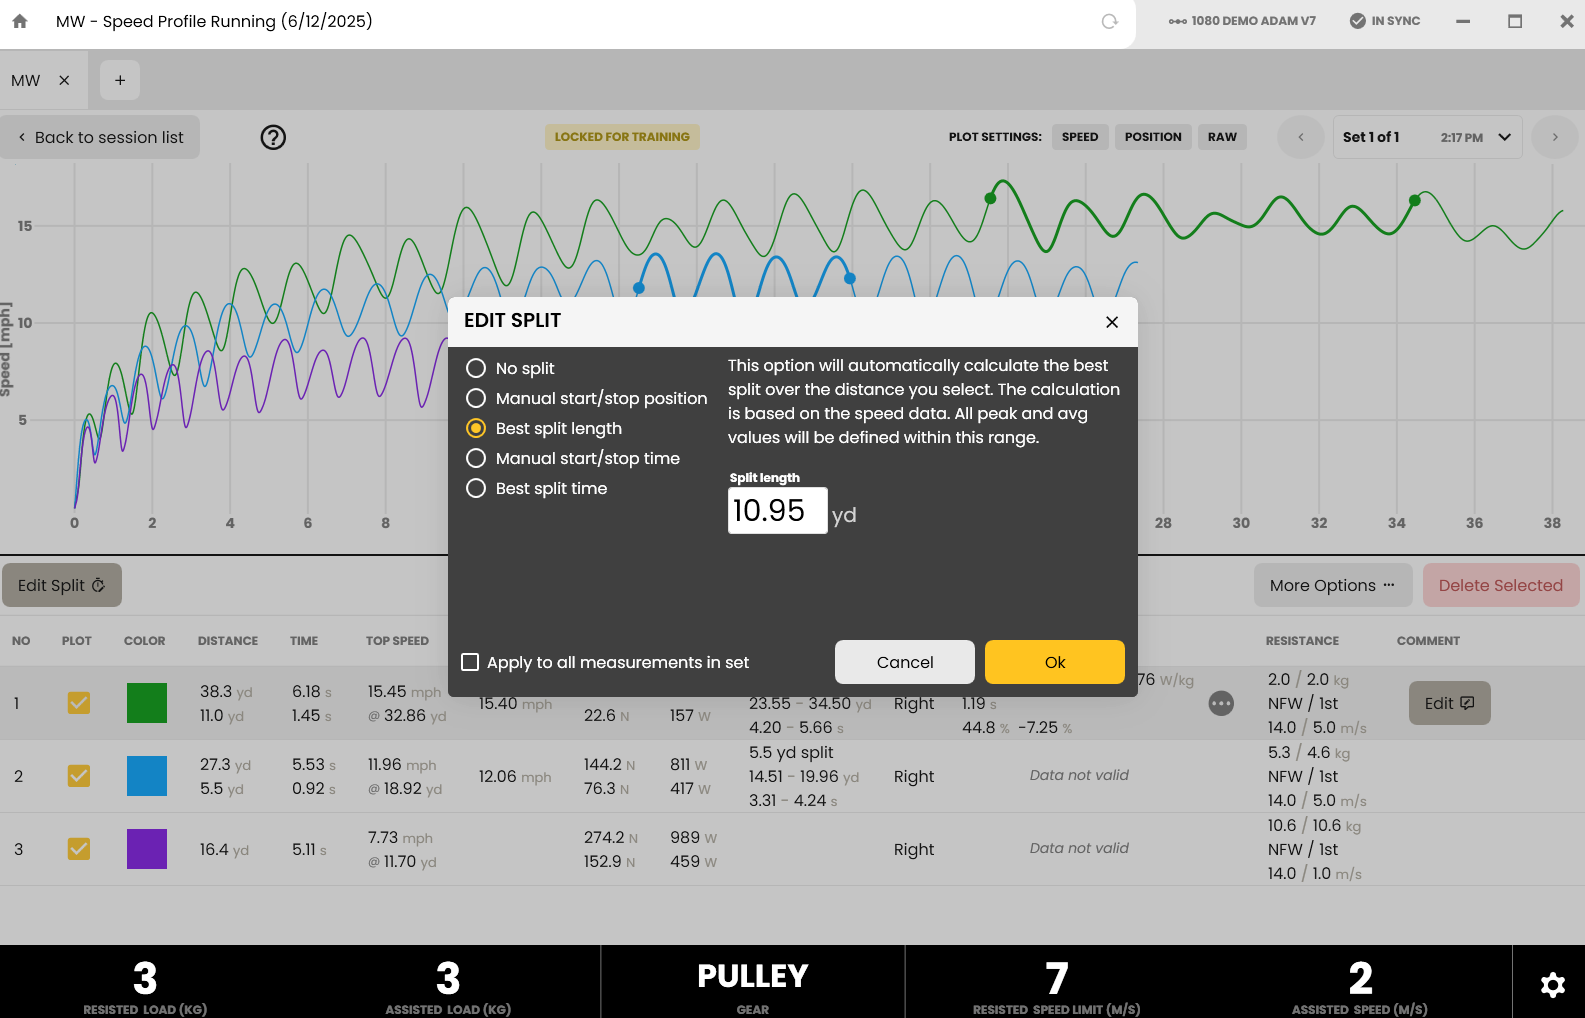Image resolution: width=1585 pixels, height=1018 pixels.
Task: Close the MW tab
Action: (64, 80)
